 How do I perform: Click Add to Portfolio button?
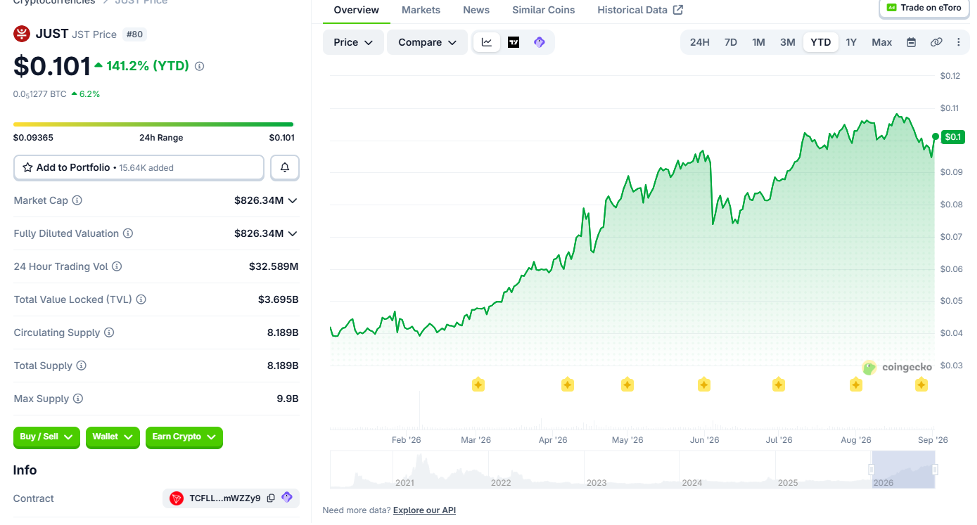[139, 168]
